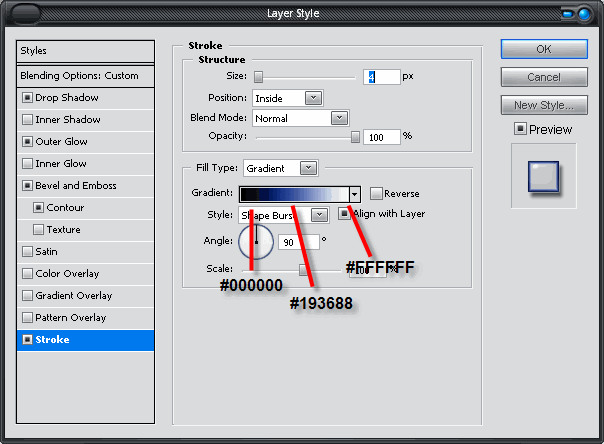Turn on the Texture checkbox
This screenshot has height=444, width=604.
click(38, 230)
